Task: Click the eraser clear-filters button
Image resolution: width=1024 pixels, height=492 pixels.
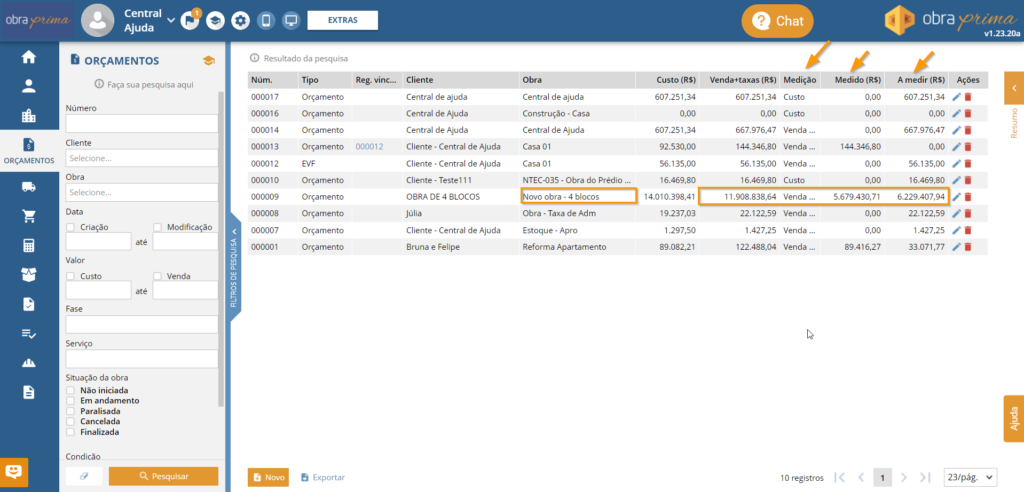Action: [x=84, y=476]
